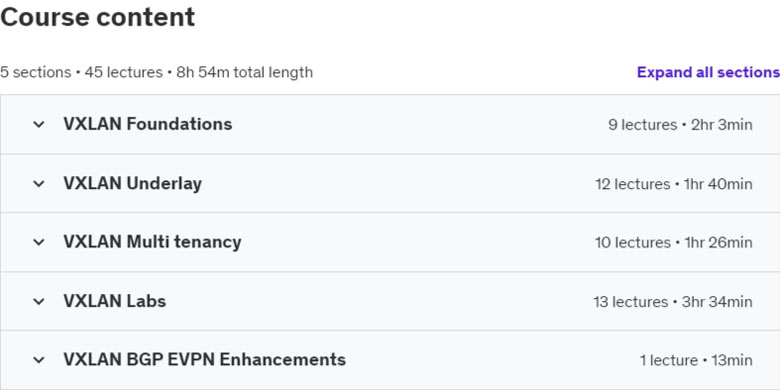Click the '13 lectures • 3hr 34min' label
Screen dimensions: 780x390
673,301
